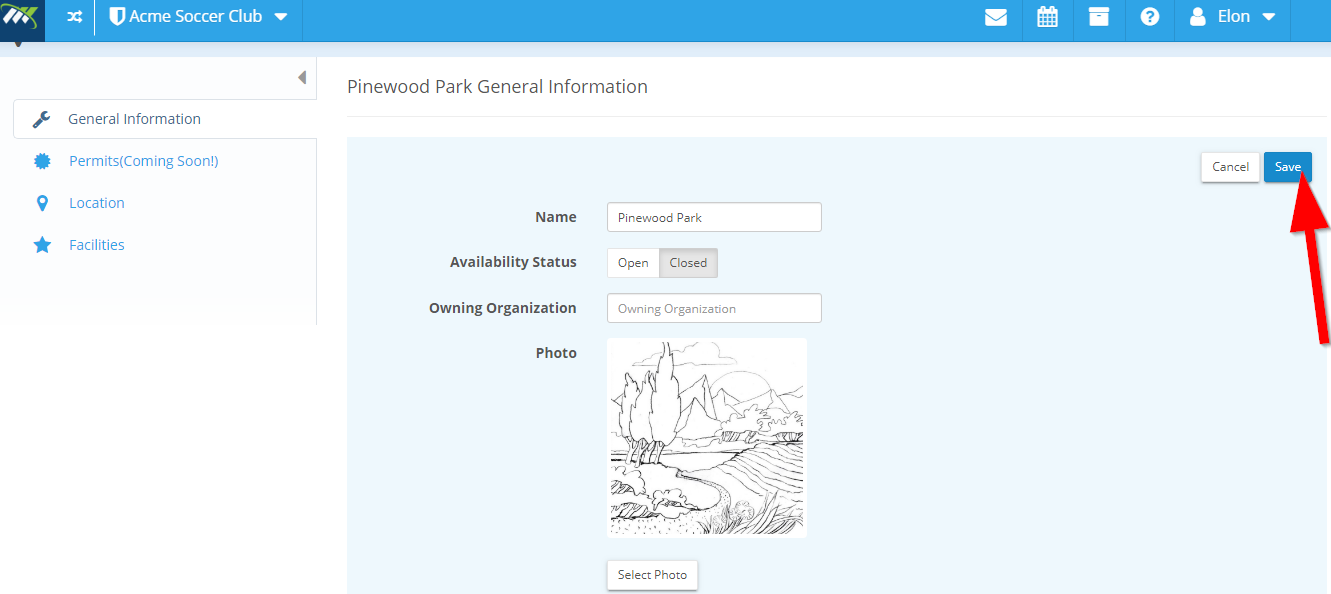Go to the Location section
Image resolution: width=1331 pixels, height=594 pixels.
[x=97, y=203]
